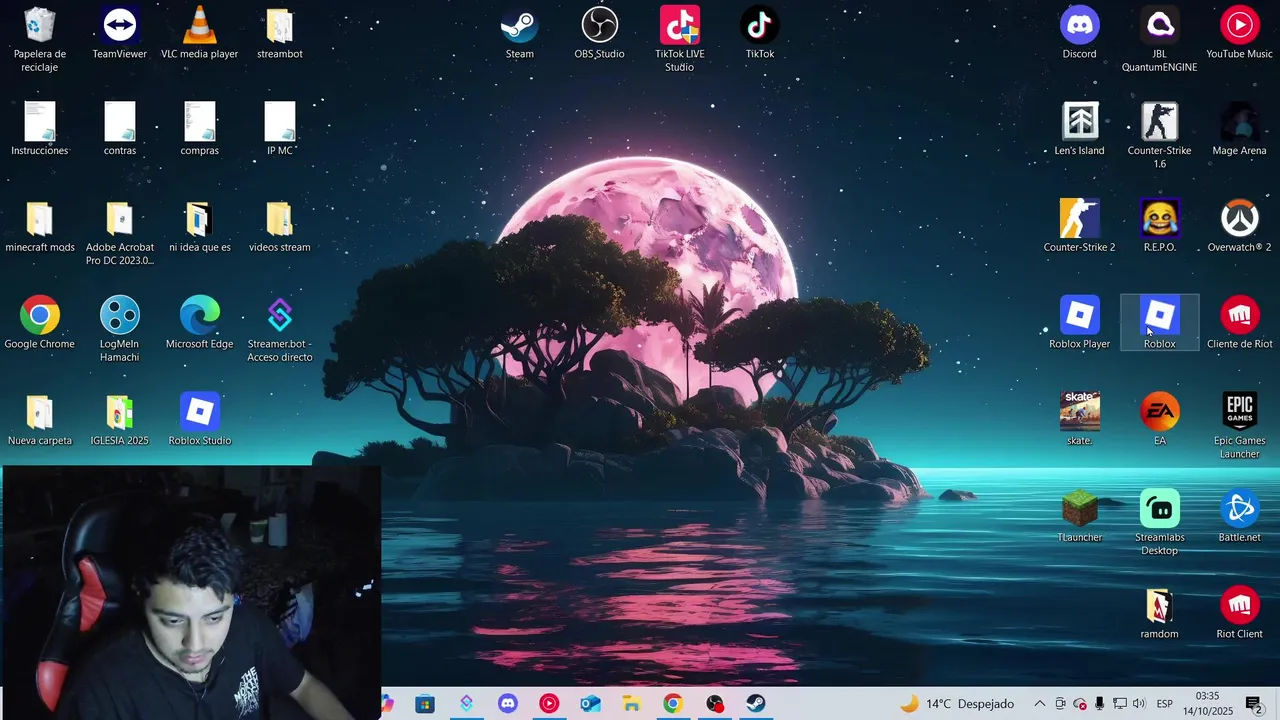Launch JBL QuantumENGINE
This screenshot has width=1280, height=720.
pos(1160,40)
